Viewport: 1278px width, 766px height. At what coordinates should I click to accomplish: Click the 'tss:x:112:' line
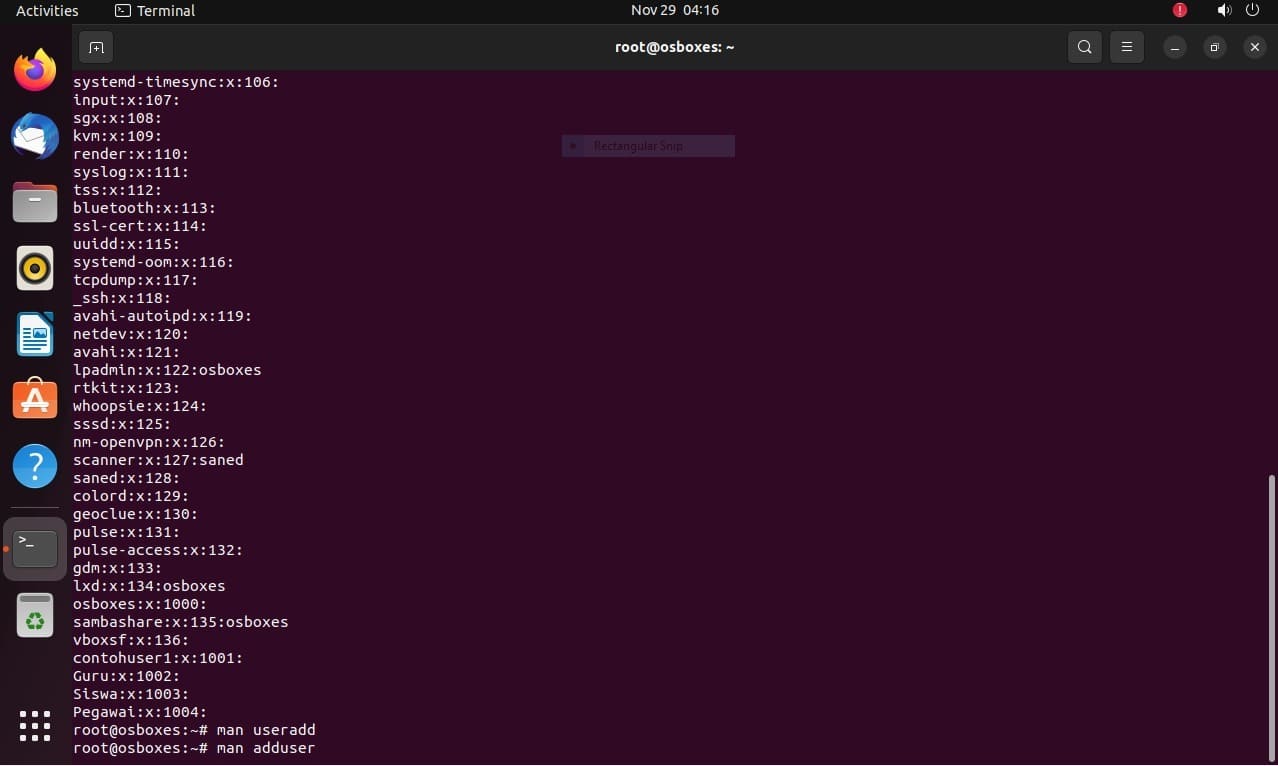[118, 190]
